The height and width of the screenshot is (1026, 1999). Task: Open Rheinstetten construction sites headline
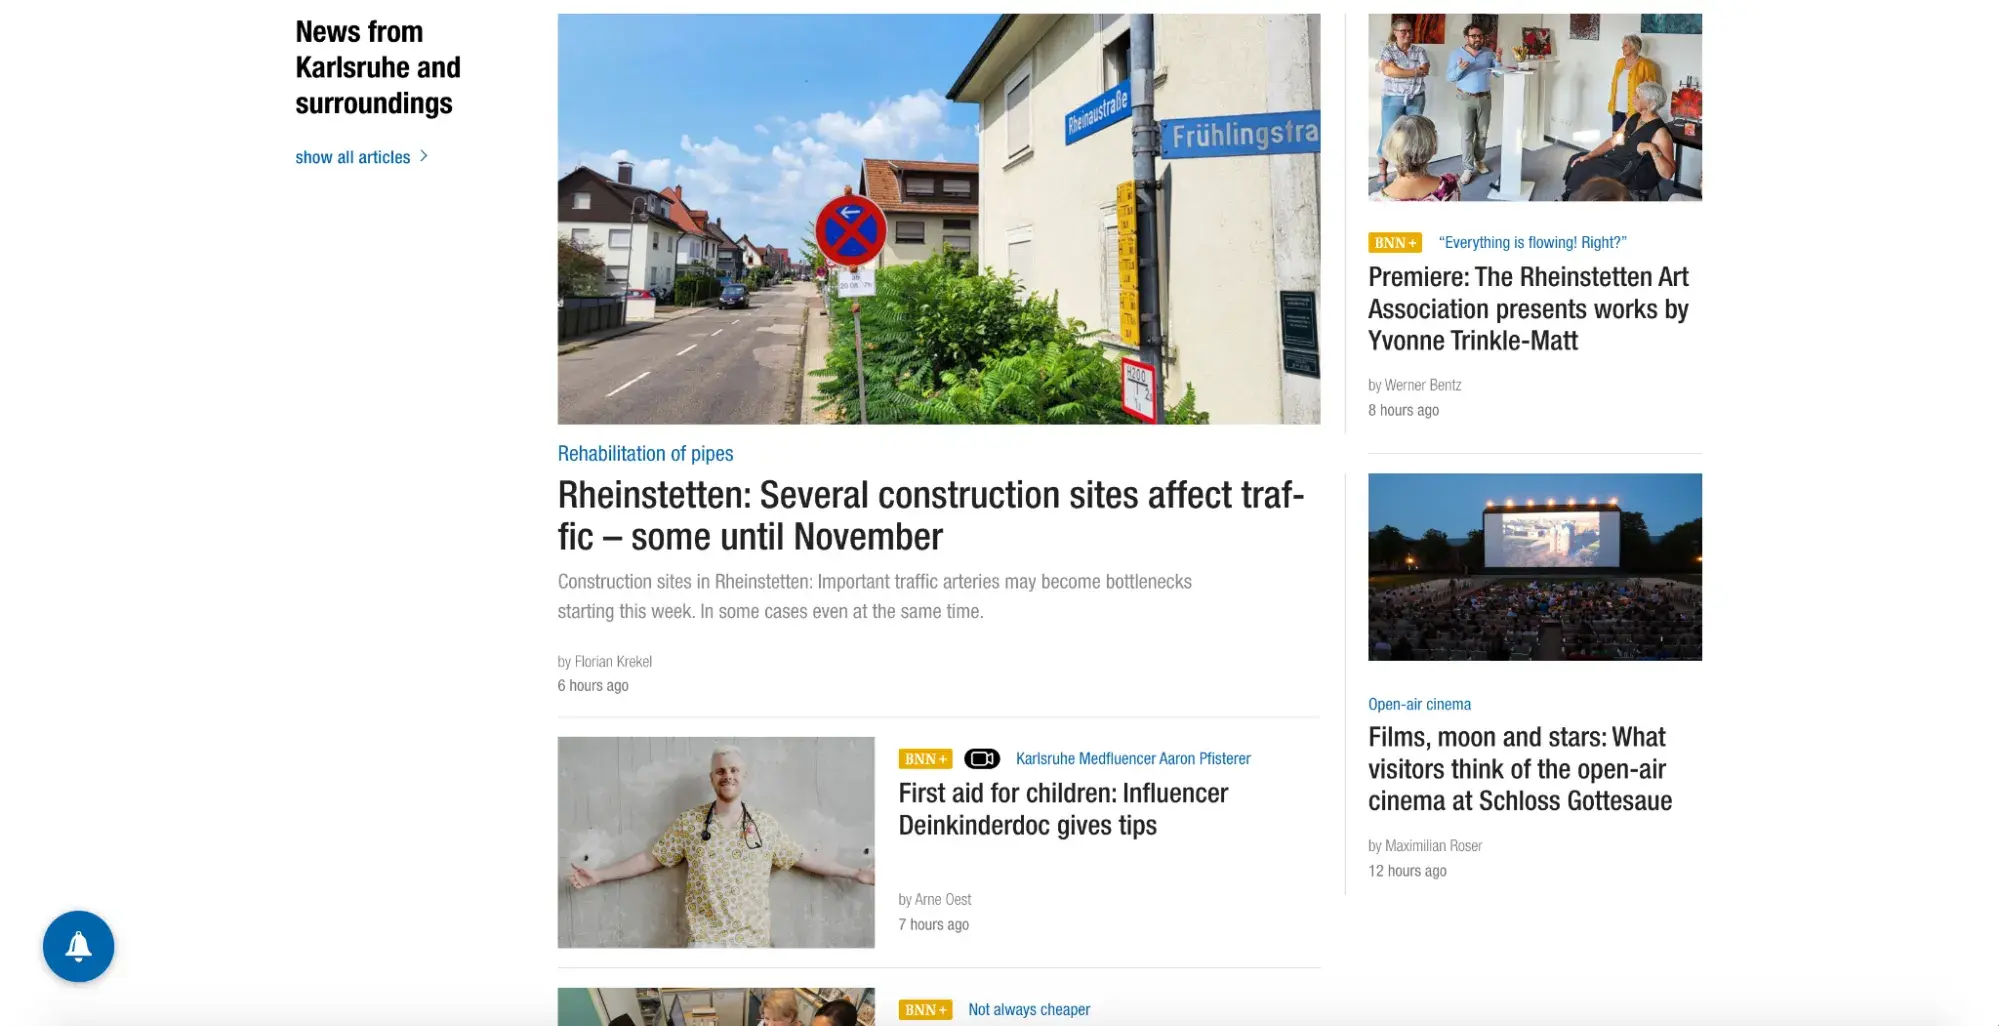pyautogui.click(x=931, y=516)
